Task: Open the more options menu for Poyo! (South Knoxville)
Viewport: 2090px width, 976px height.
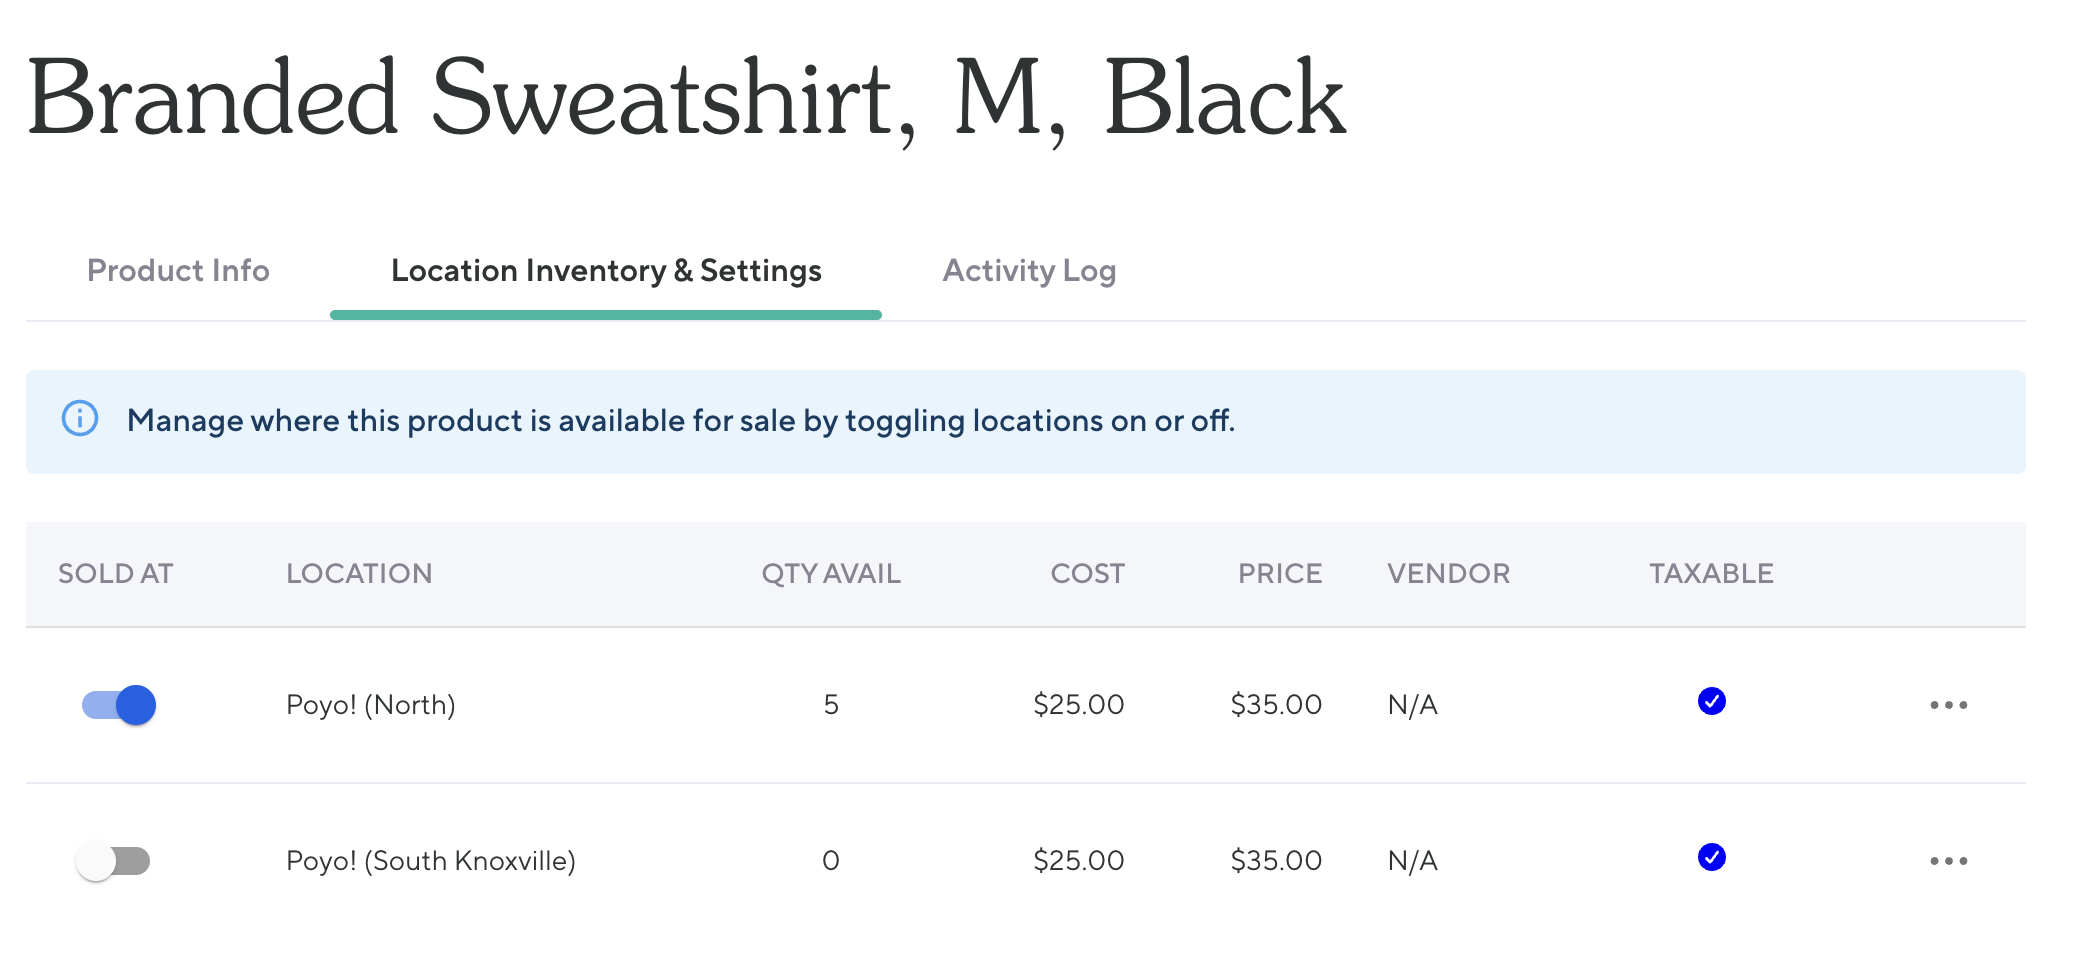Action: (x=1948, y=861)
